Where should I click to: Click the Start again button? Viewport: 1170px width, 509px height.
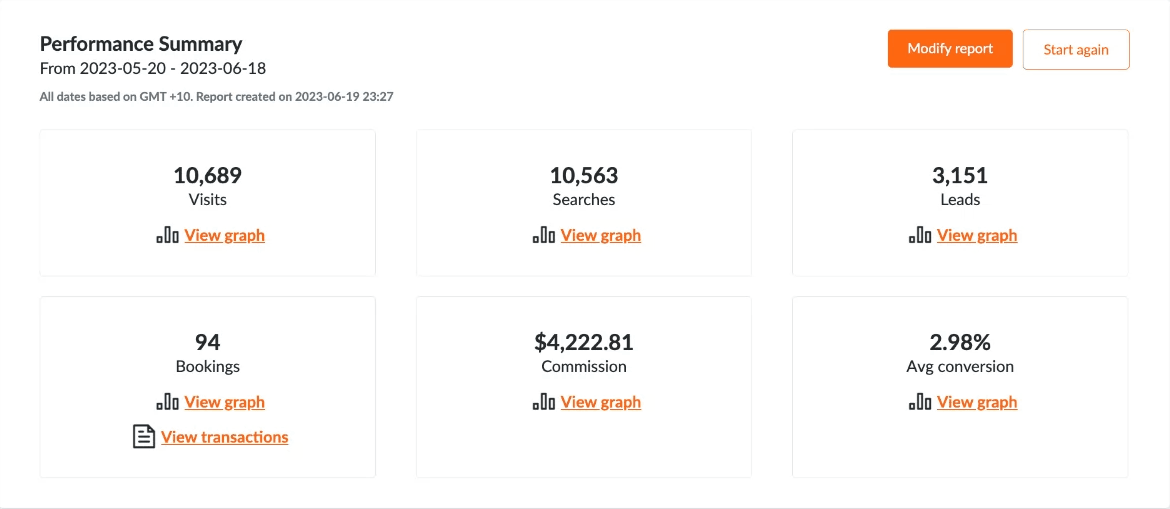tap(1076, 50)
